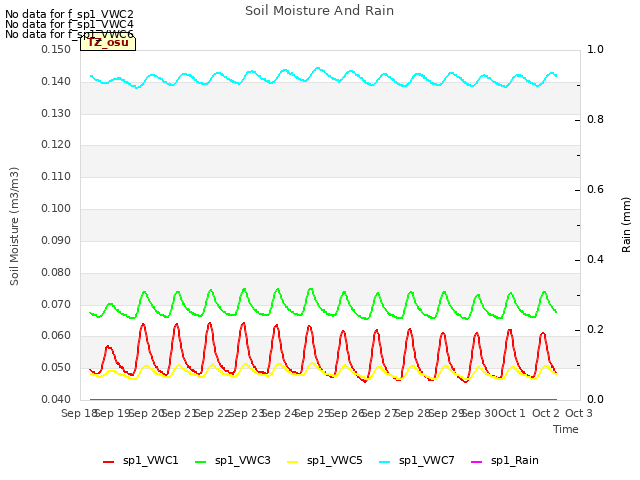640x480 pixels.
Task: Click the 'No data for f_sp1_VWC2' message
Action: (x=69, y=14)
